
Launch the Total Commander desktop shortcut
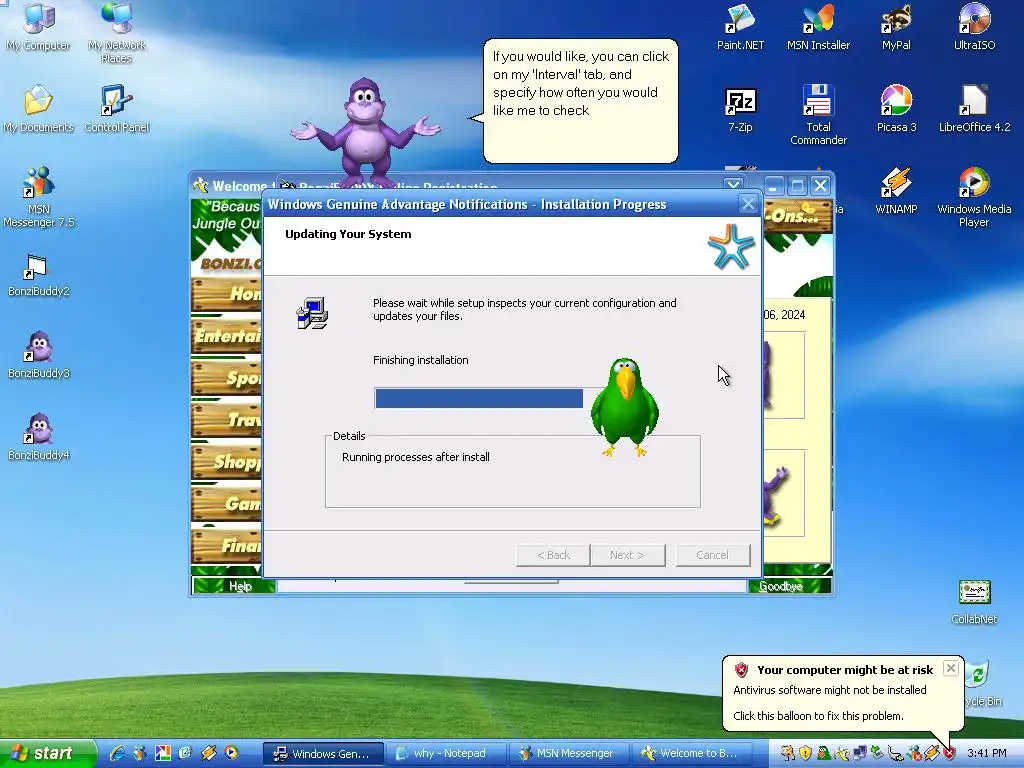coord(818,115)
